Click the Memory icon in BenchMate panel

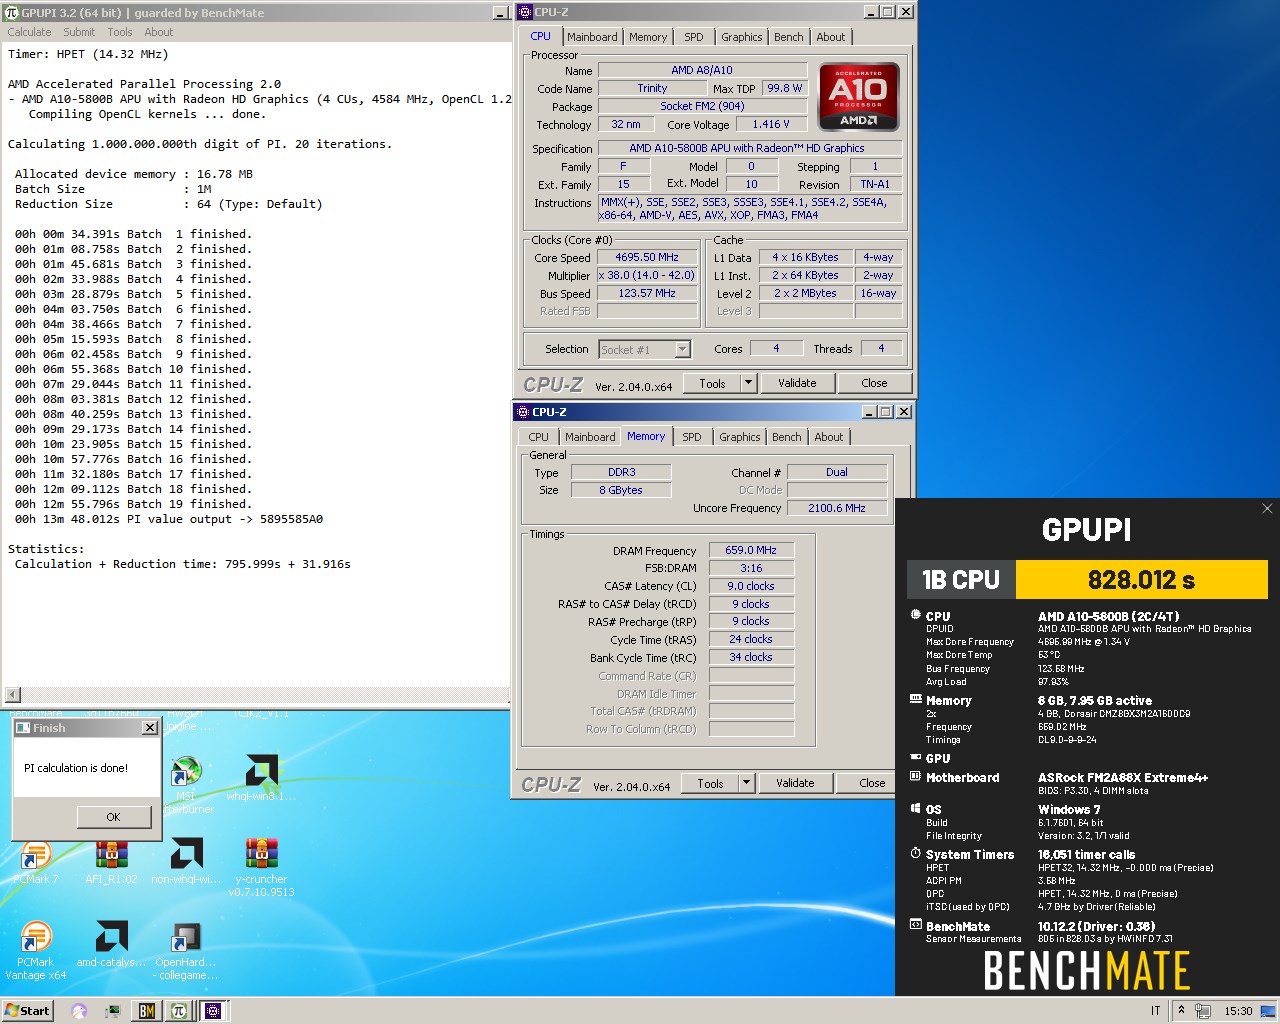pos(915,700)
